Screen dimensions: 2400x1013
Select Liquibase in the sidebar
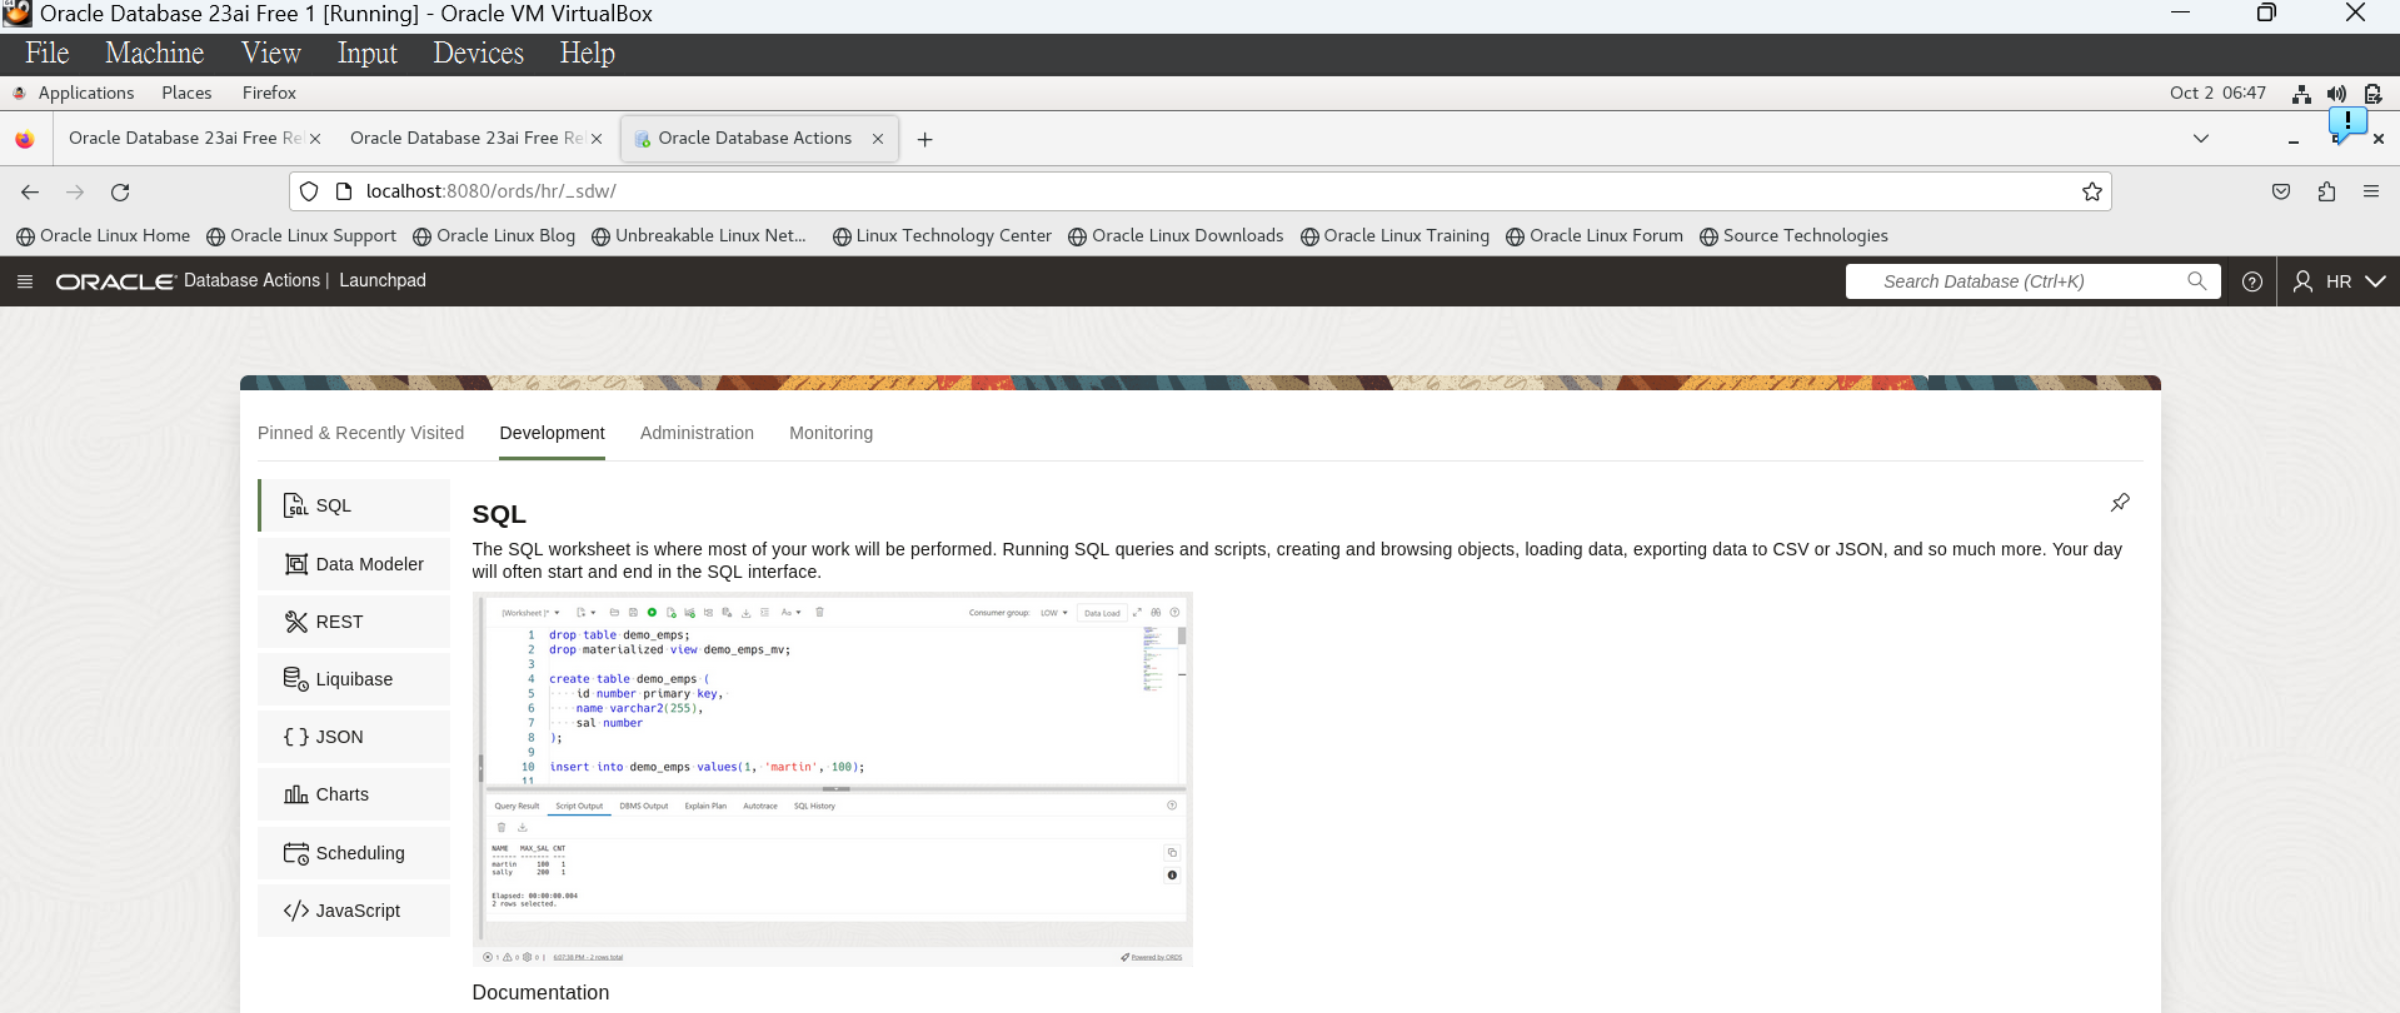pos(354,679)
